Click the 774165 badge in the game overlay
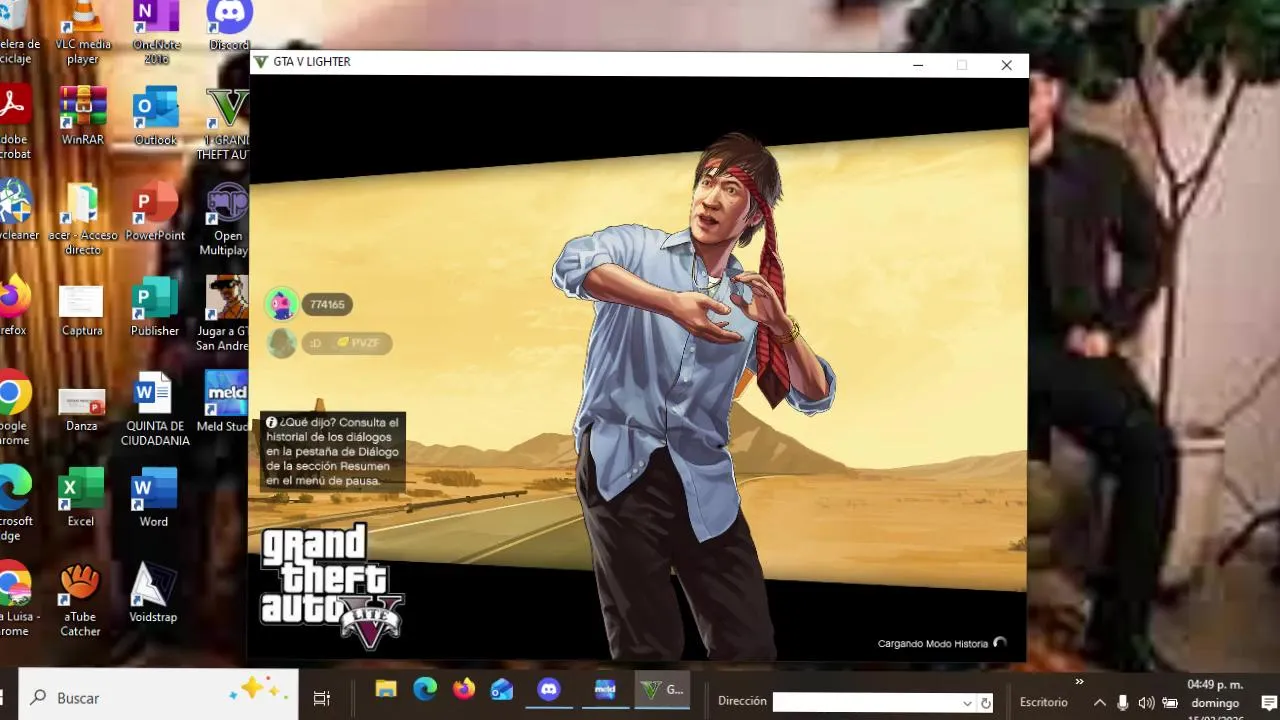 click(x=327, y=305)
